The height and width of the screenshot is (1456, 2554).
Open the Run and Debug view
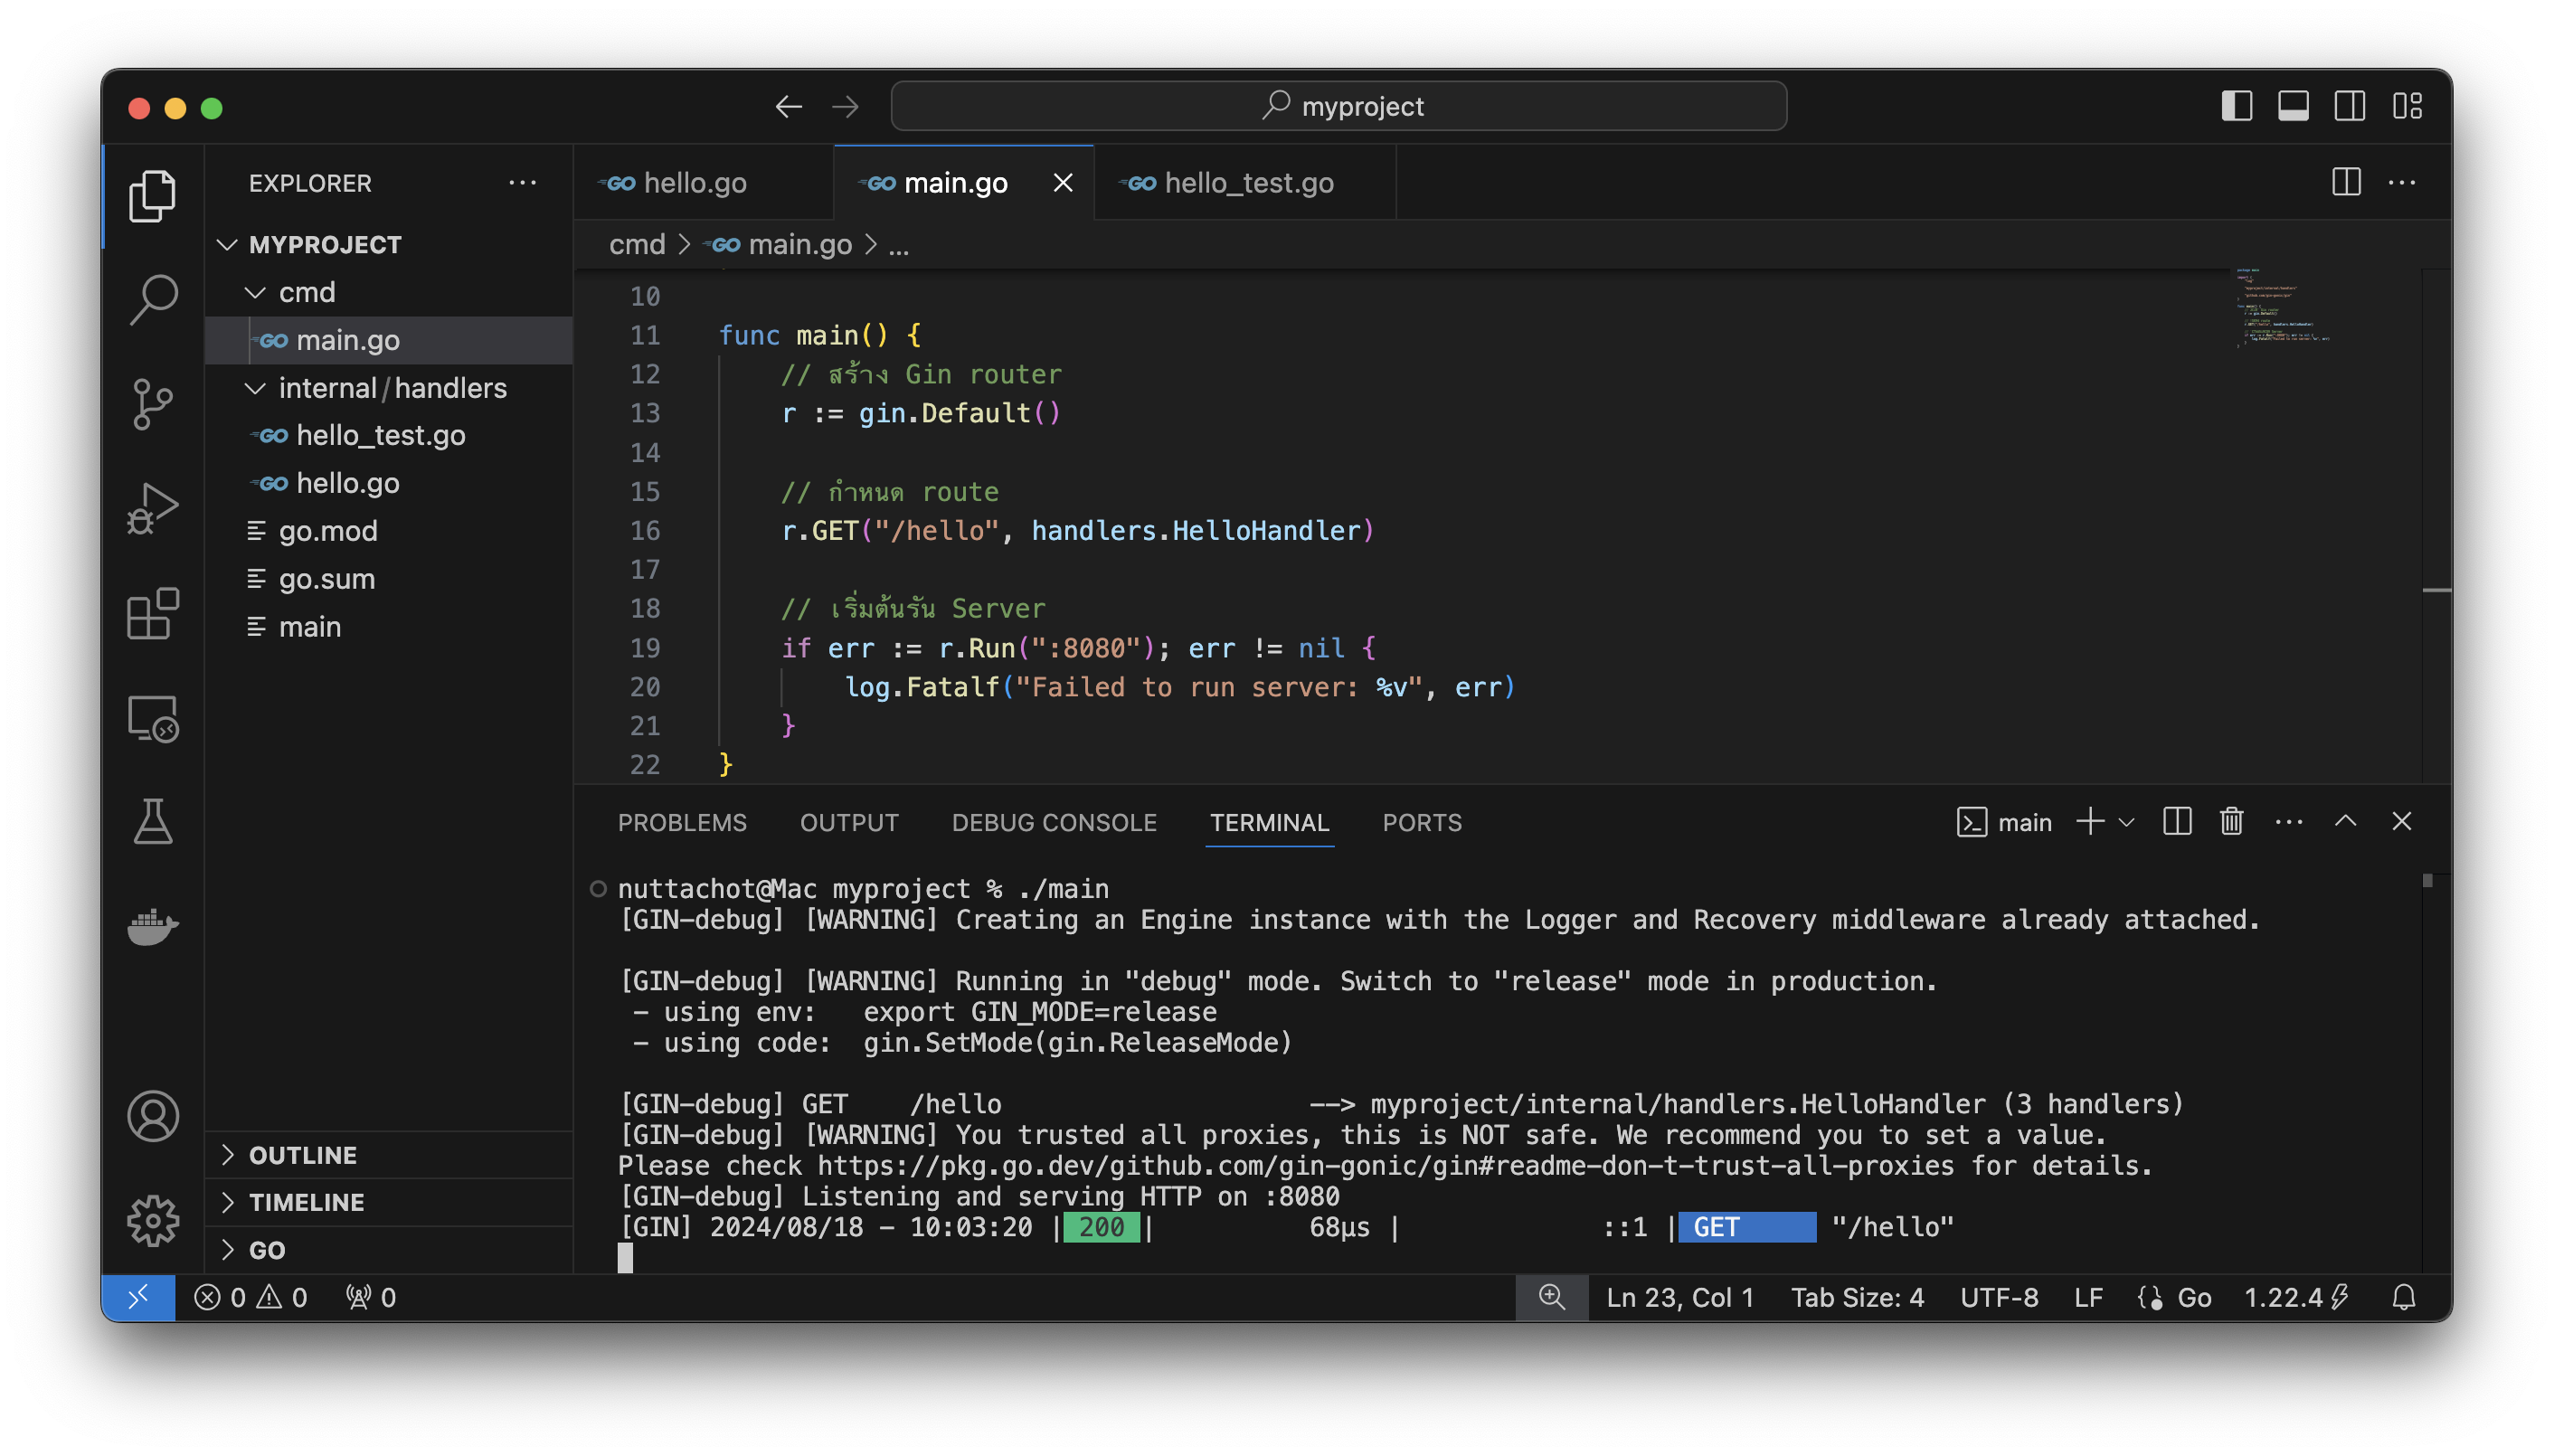[x=153, y=508]
